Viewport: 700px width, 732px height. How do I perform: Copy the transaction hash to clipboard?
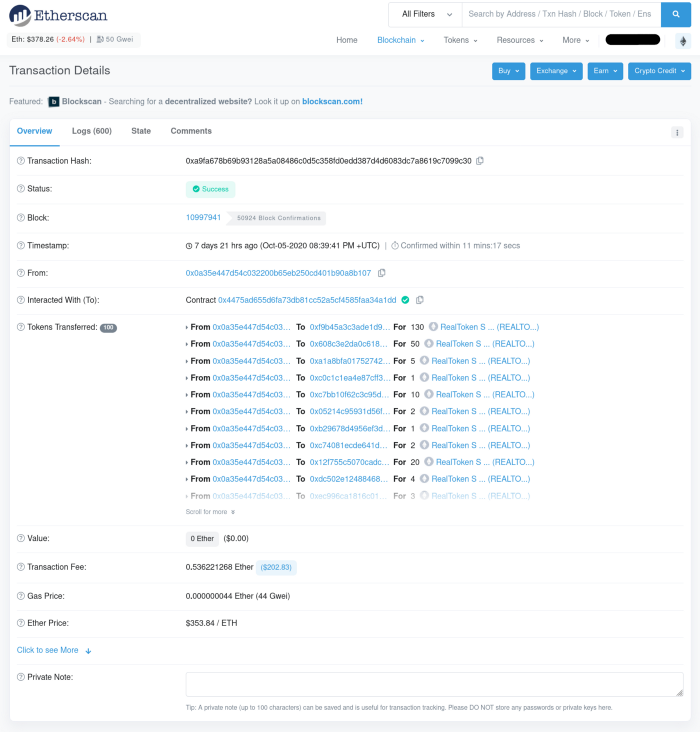(480, 161)
